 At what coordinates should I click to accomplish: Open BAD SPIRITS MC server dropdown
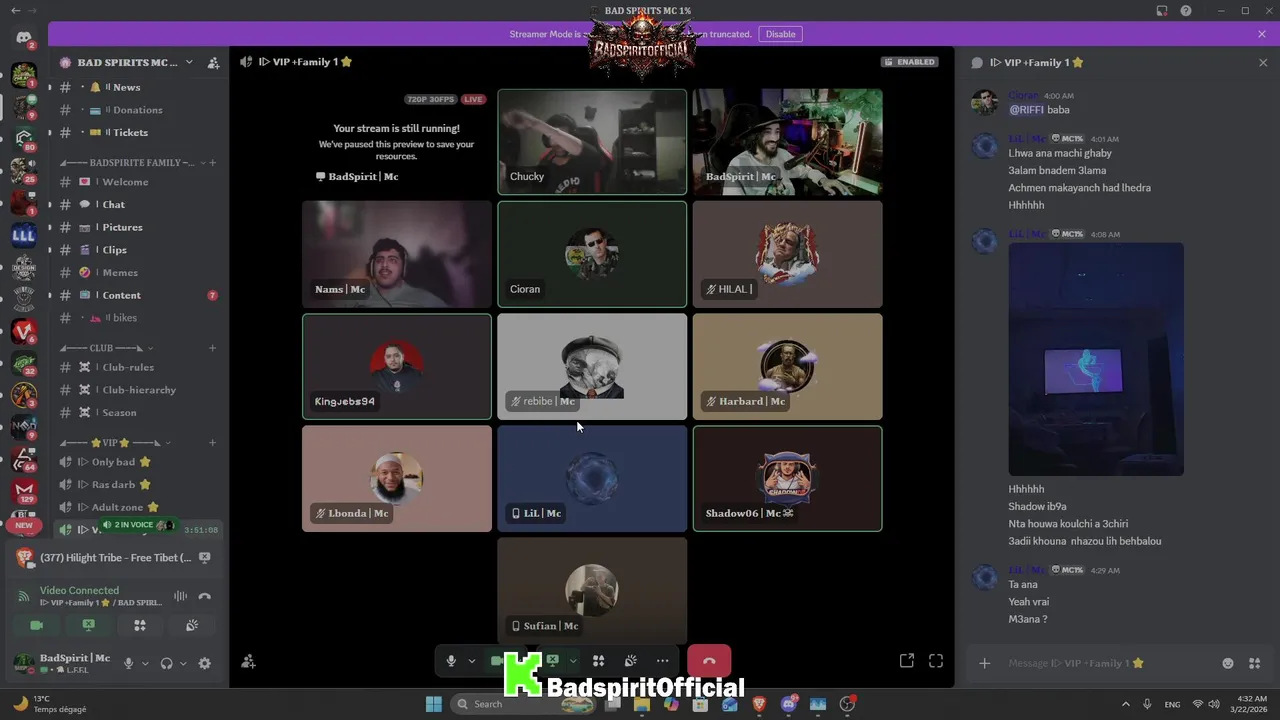pyautogui.click(x=189, y=62)
